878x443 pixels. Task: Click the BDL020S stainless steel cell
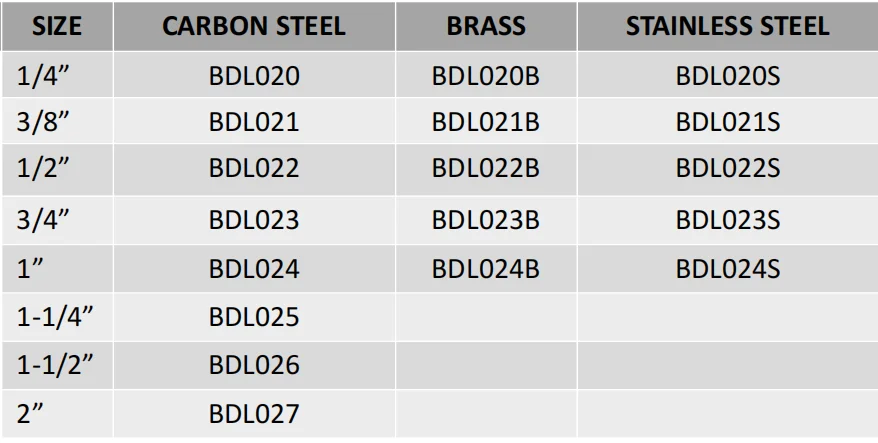[727, 75]
